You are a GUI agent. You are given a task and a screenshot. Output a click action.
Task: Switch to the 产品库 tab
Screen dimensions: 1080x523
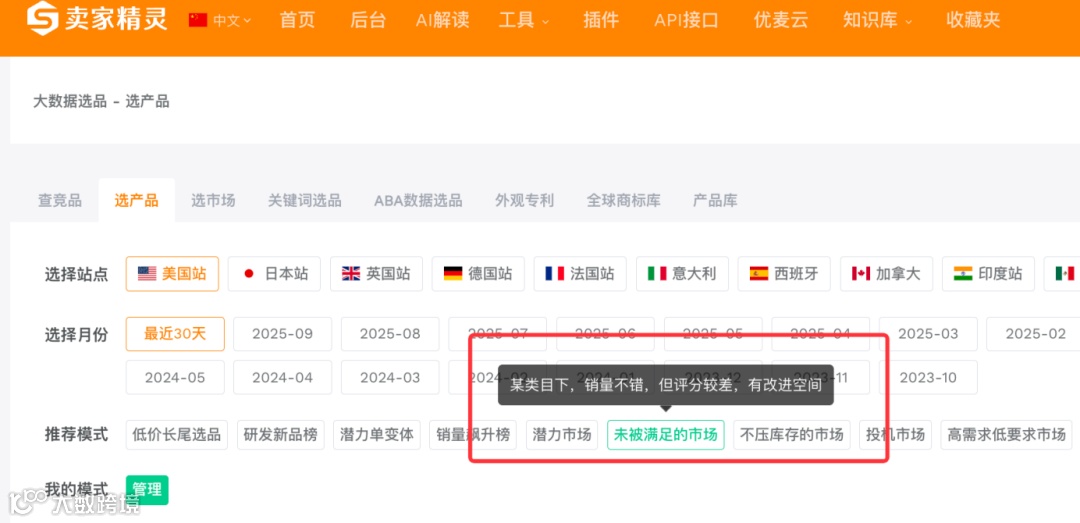(715, 201)
